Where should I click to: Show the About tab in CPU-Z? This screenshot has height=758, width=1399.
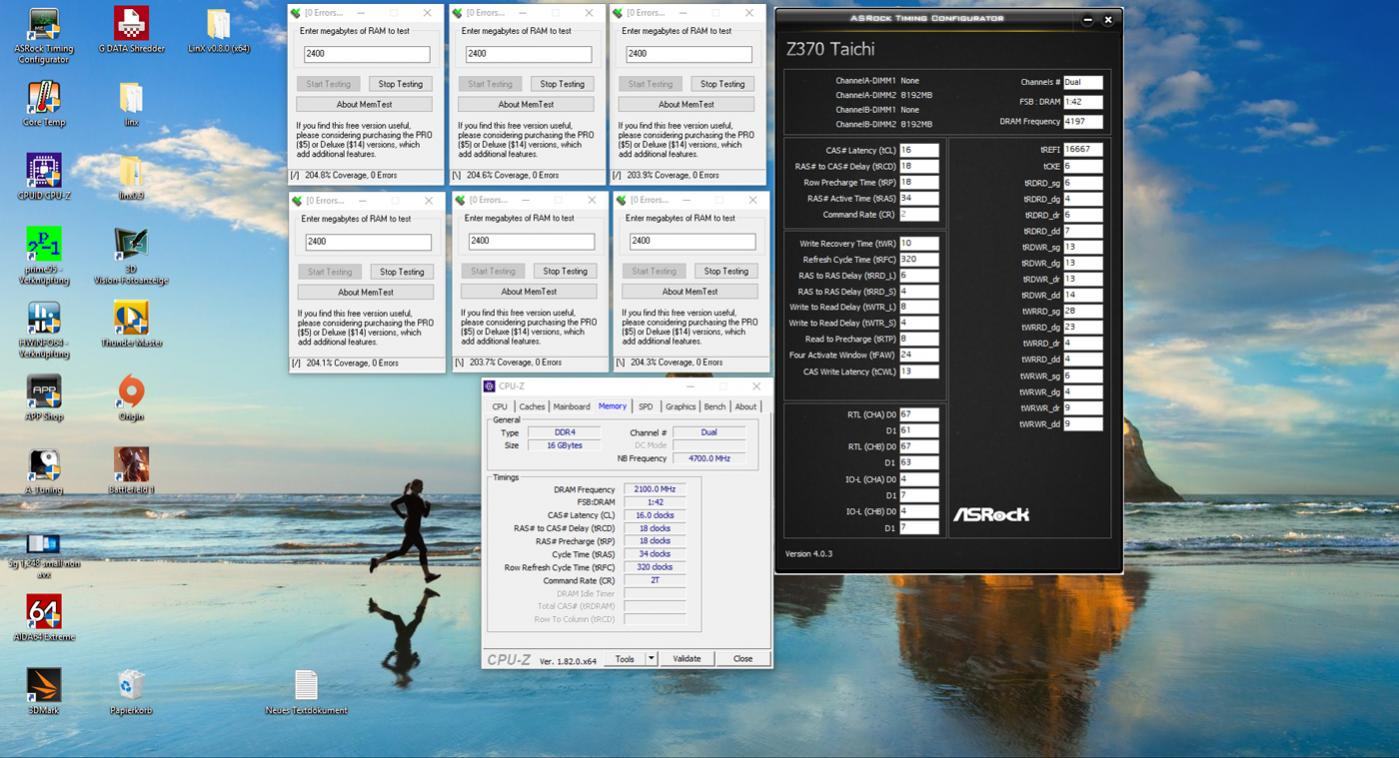click(746, 407)
